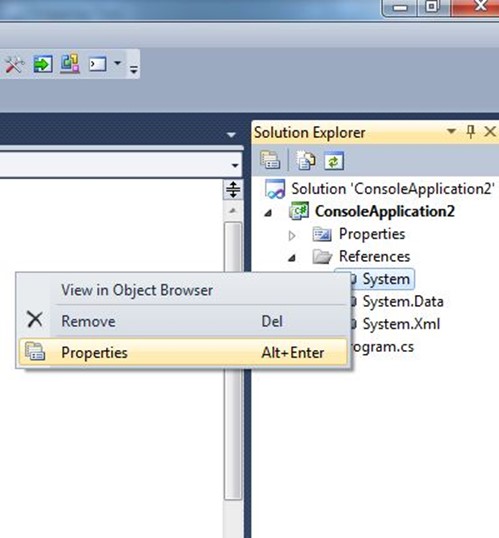Viewport: 499px width, 538px height.
Task: Click Solution Explorer Properties toolbar icon
Action: [270, 160]
